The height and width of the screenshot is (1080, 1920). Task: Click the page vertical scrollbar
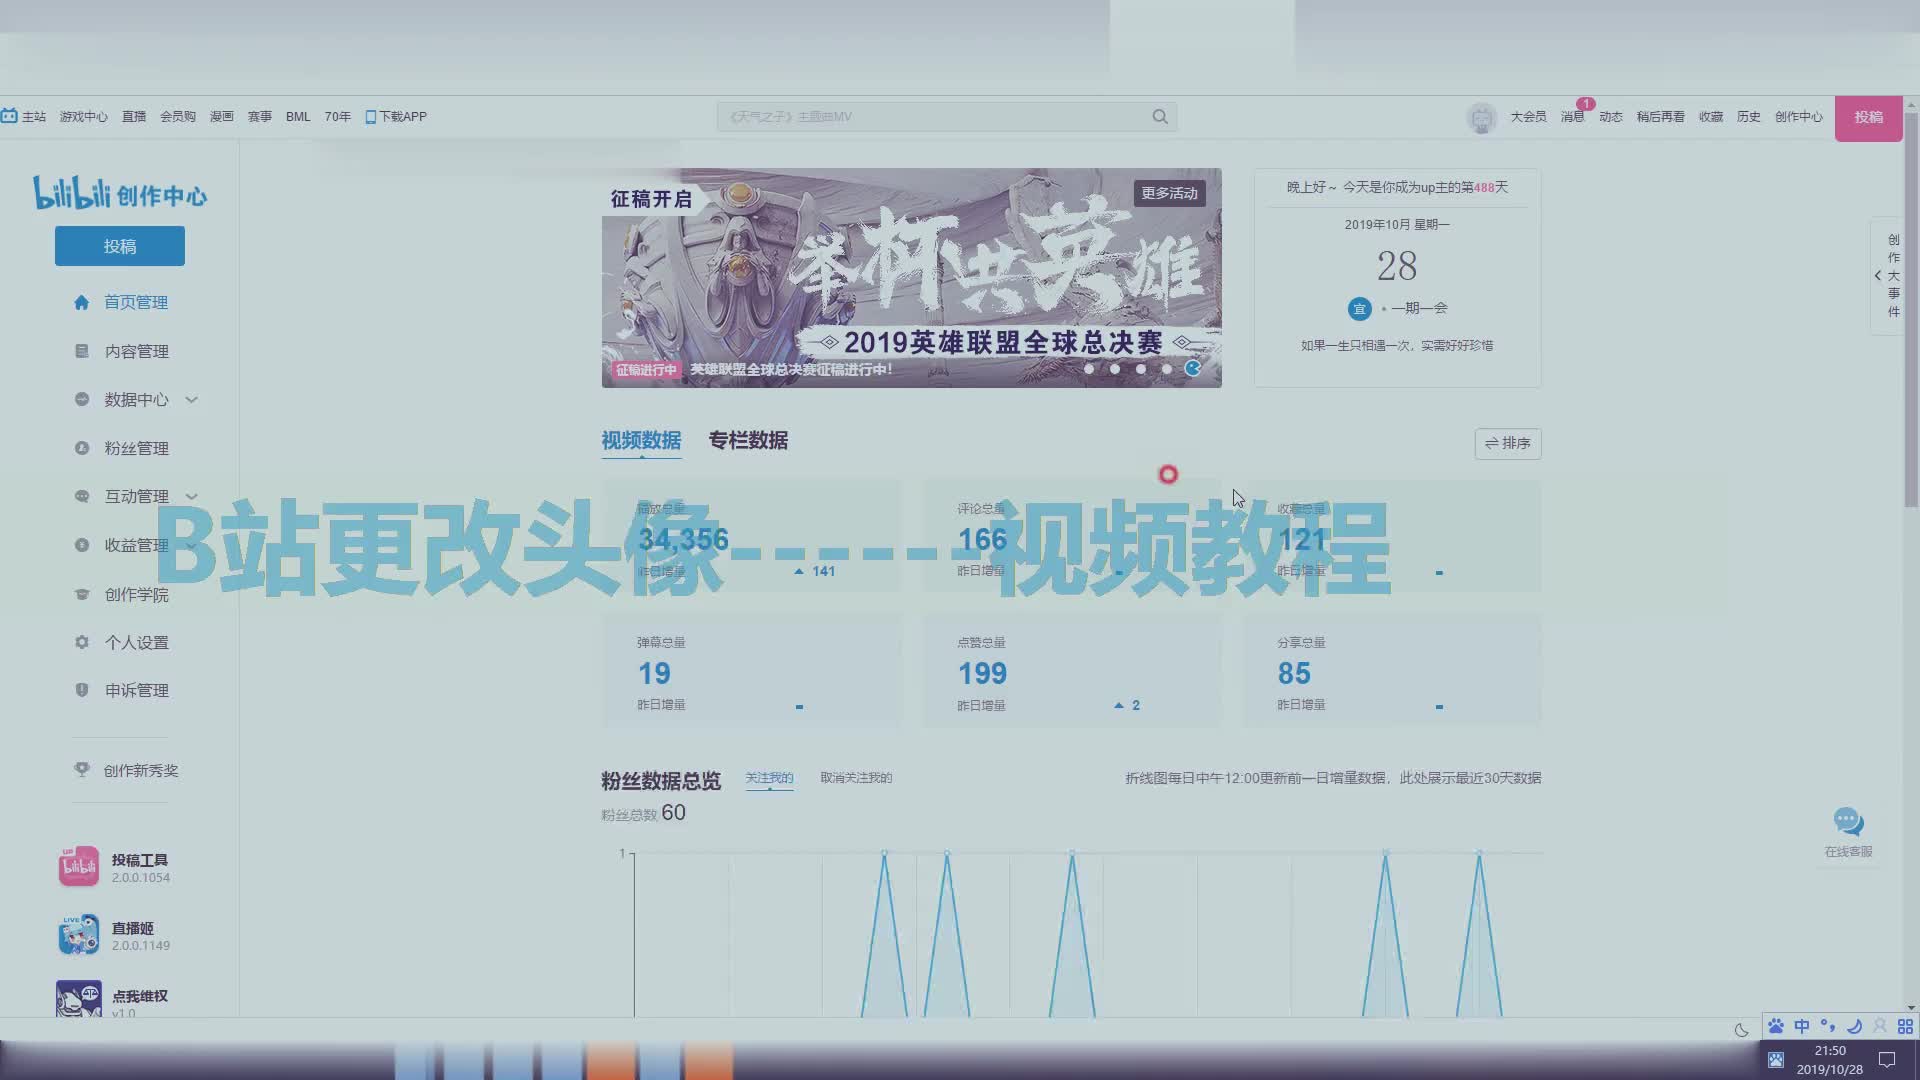click(x=1911, y=310)
